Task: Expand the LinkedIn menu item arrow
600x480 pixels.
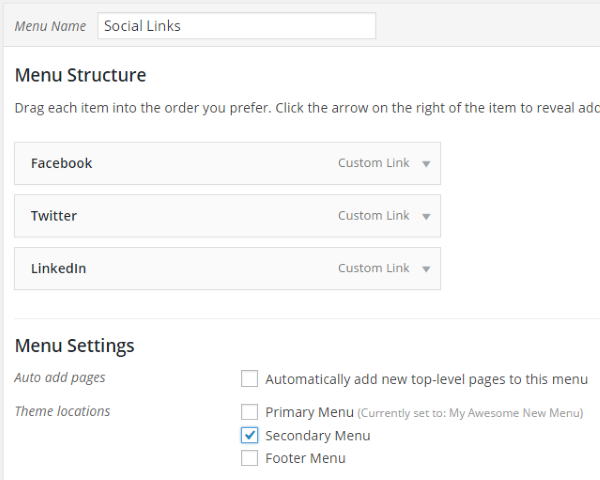Action: click(426, 269)
